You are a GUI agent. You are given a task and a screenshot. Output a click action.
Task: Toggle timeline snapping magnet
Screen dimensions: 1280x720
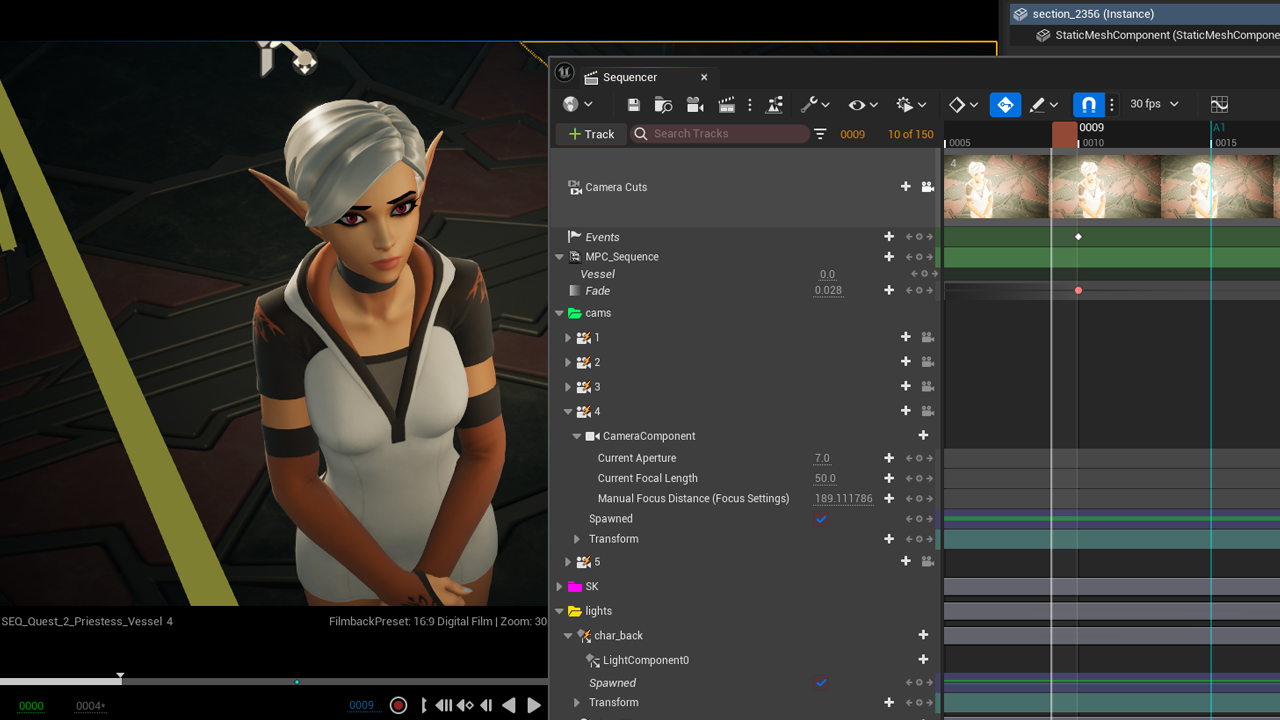click(1088, 105)
